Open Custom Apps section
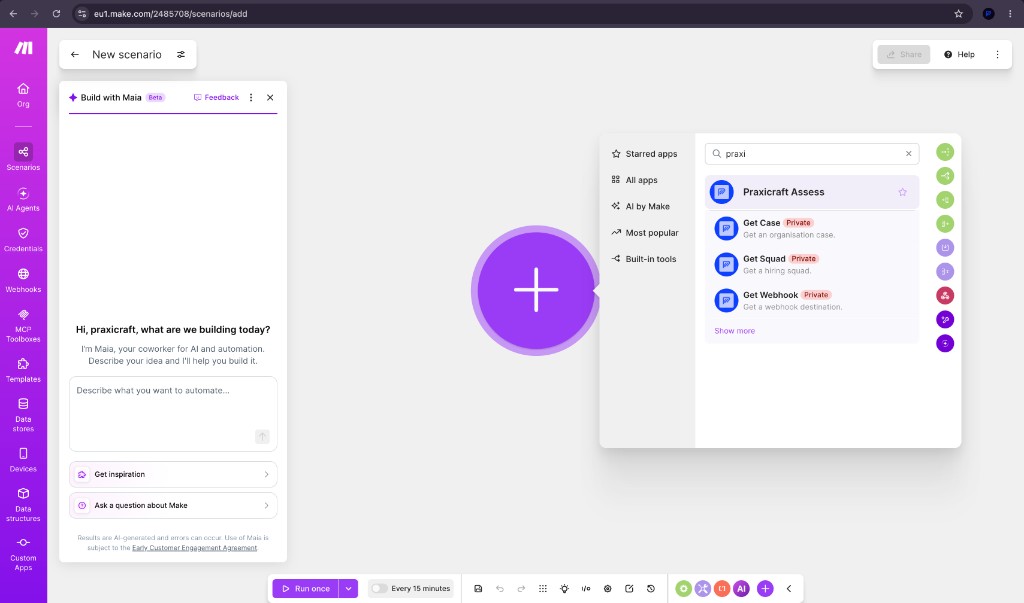The width and height of the screenshot is (1024, 603). [x=23, y=554]
